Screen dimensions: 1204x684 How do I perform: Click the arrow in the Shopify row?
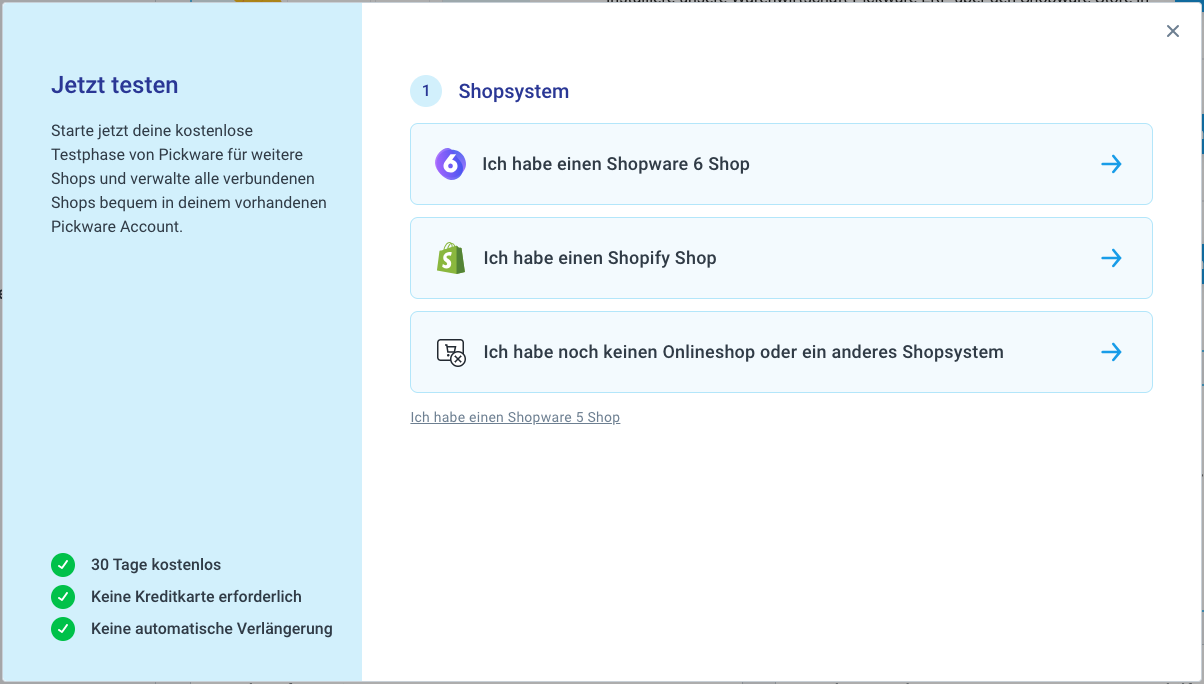tap(1111, 258)
